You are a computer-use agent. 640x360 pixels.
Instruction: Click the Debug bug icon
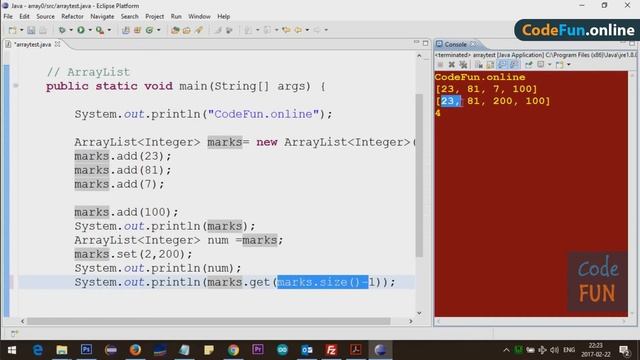coord(62,30)
